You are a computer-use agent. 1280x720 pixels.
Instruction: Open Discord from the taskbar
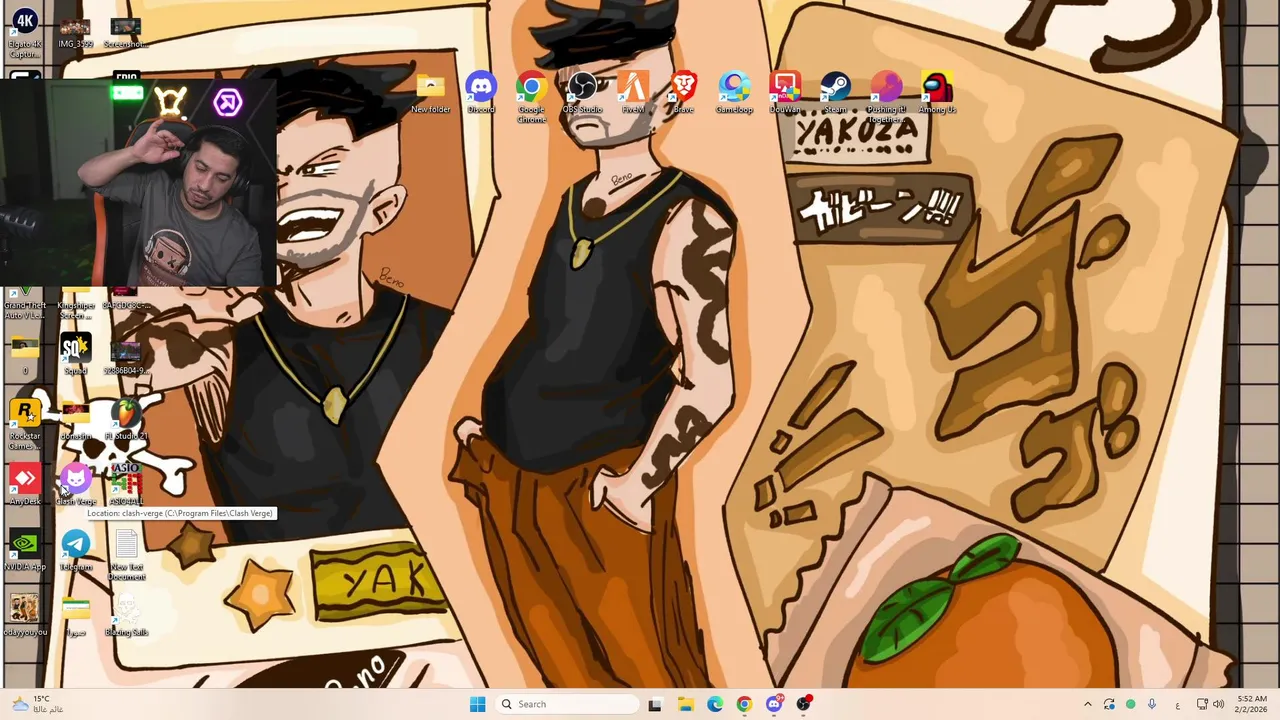pyautogui.click(x=774, y=704)
